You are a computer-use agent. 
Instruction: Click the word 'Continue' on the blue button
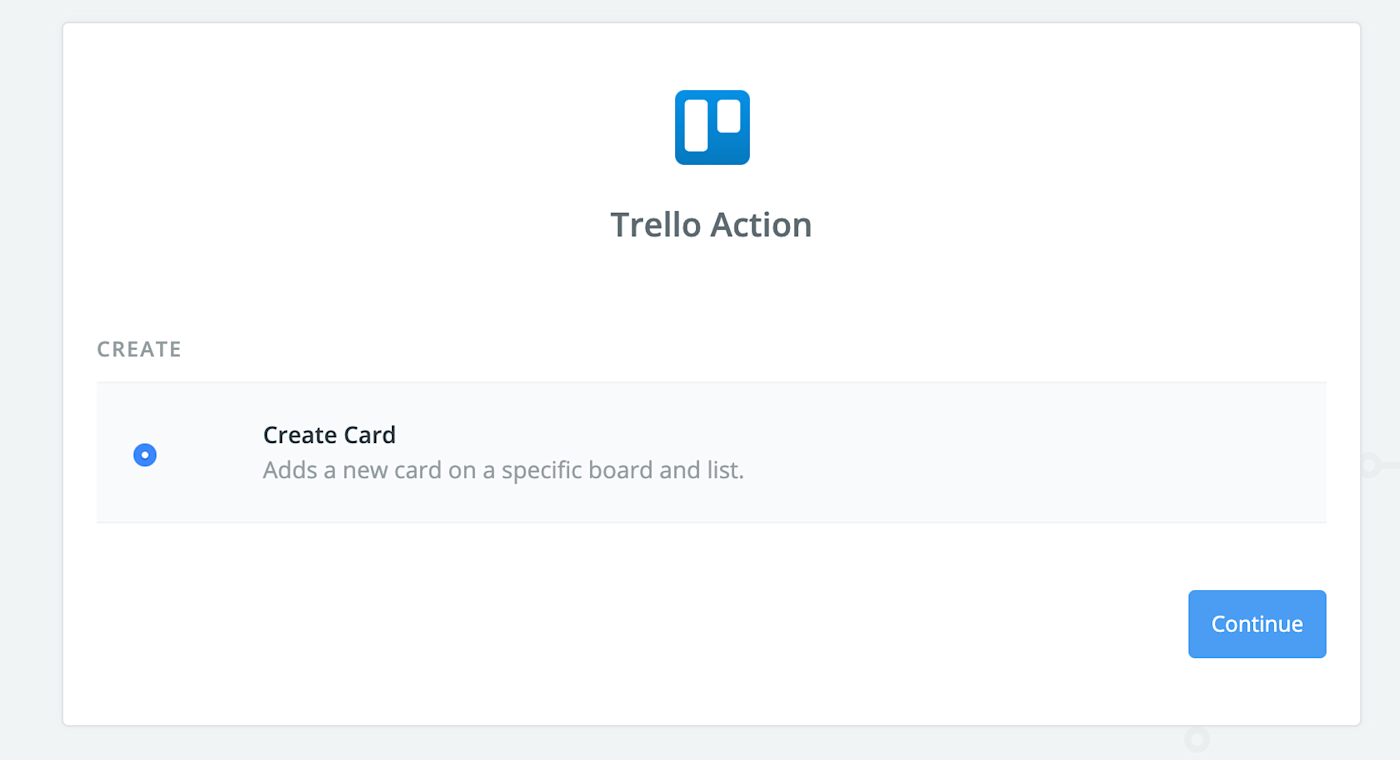1257,624
